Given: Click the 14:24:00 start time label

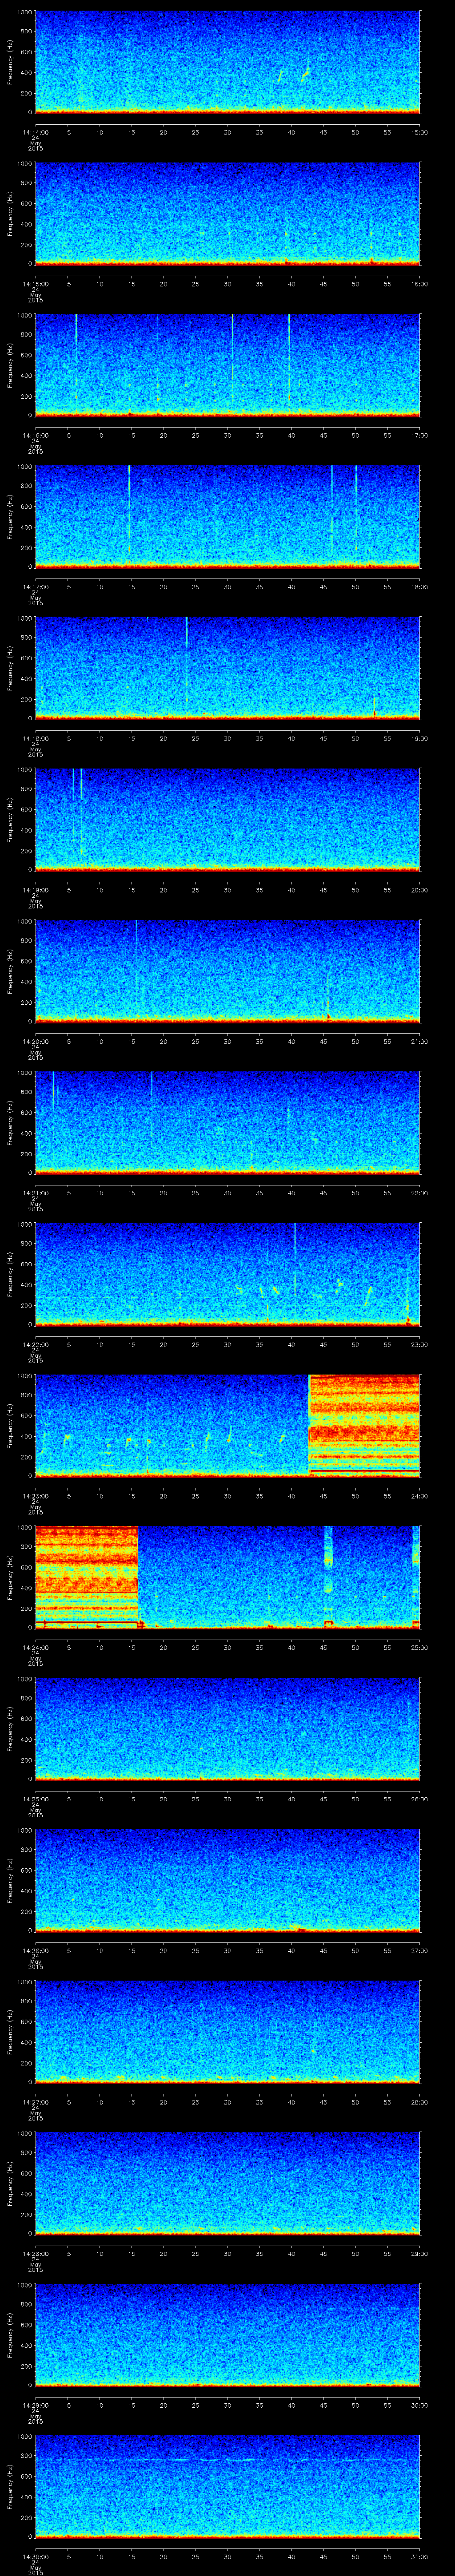Looking at the screenshot, I should pos(35,1647).
